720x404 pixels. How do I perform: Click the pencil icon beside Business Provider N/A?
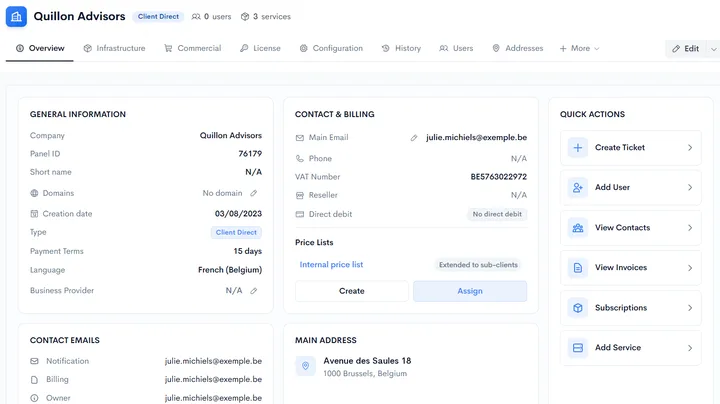(253, 291)
